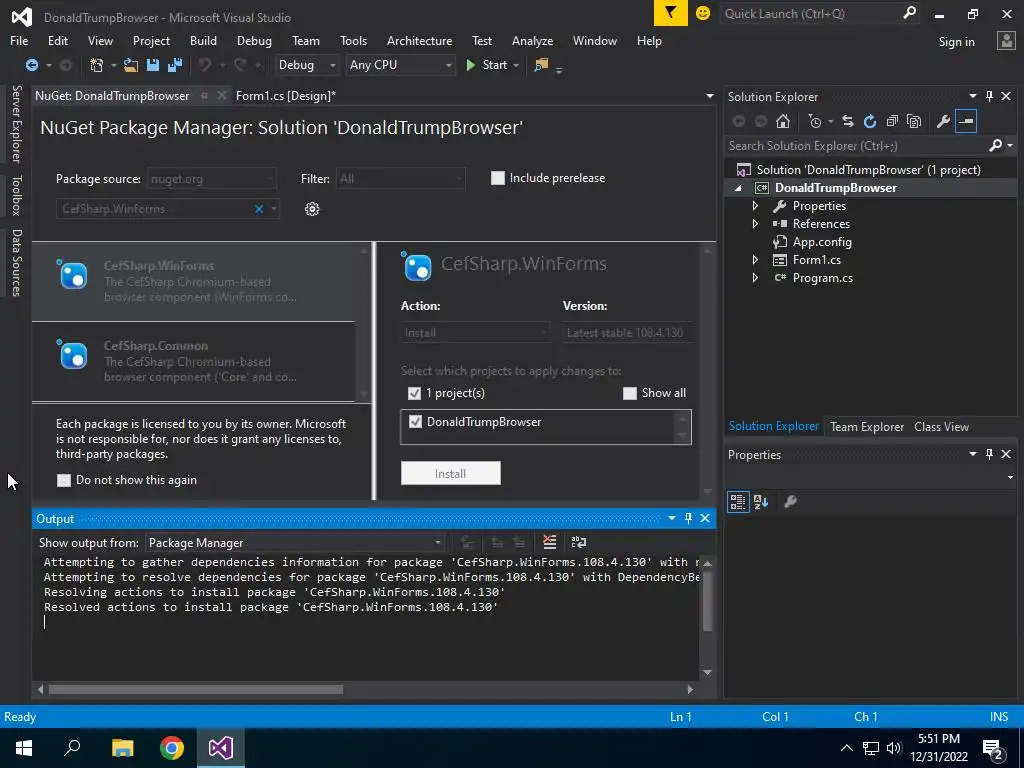Open the Version Latest stable dropdown
Screen dimensions: 1024x768
tap(626, 333)
